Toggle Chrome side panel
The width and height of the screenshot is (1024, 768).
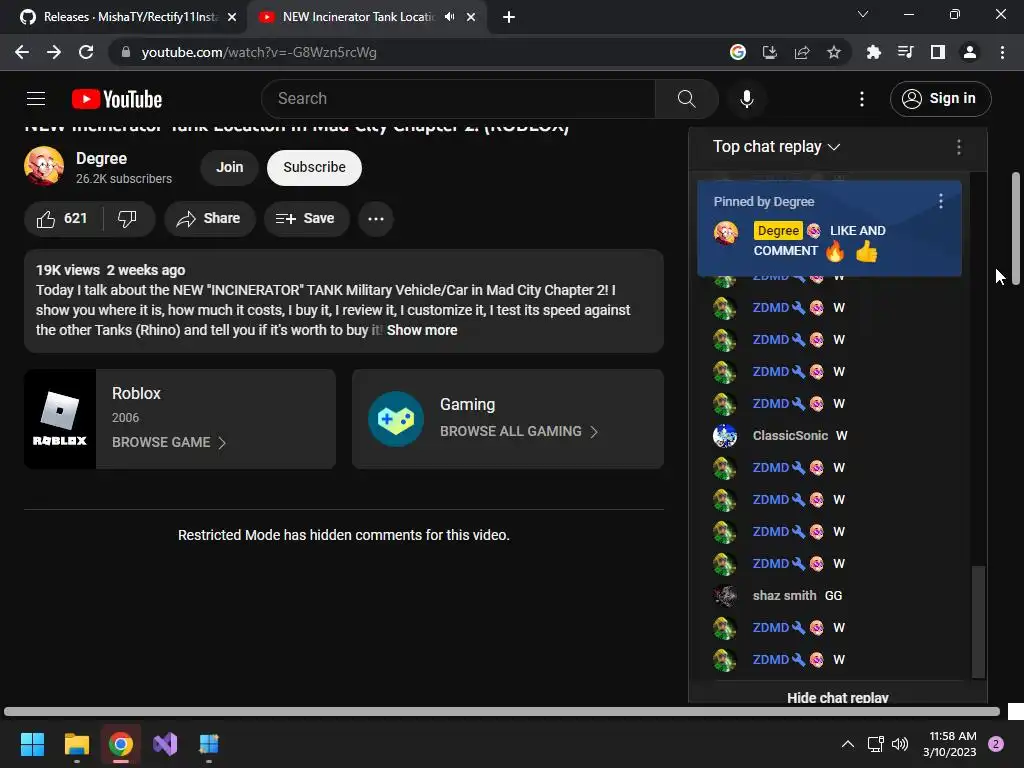[938, 52]
